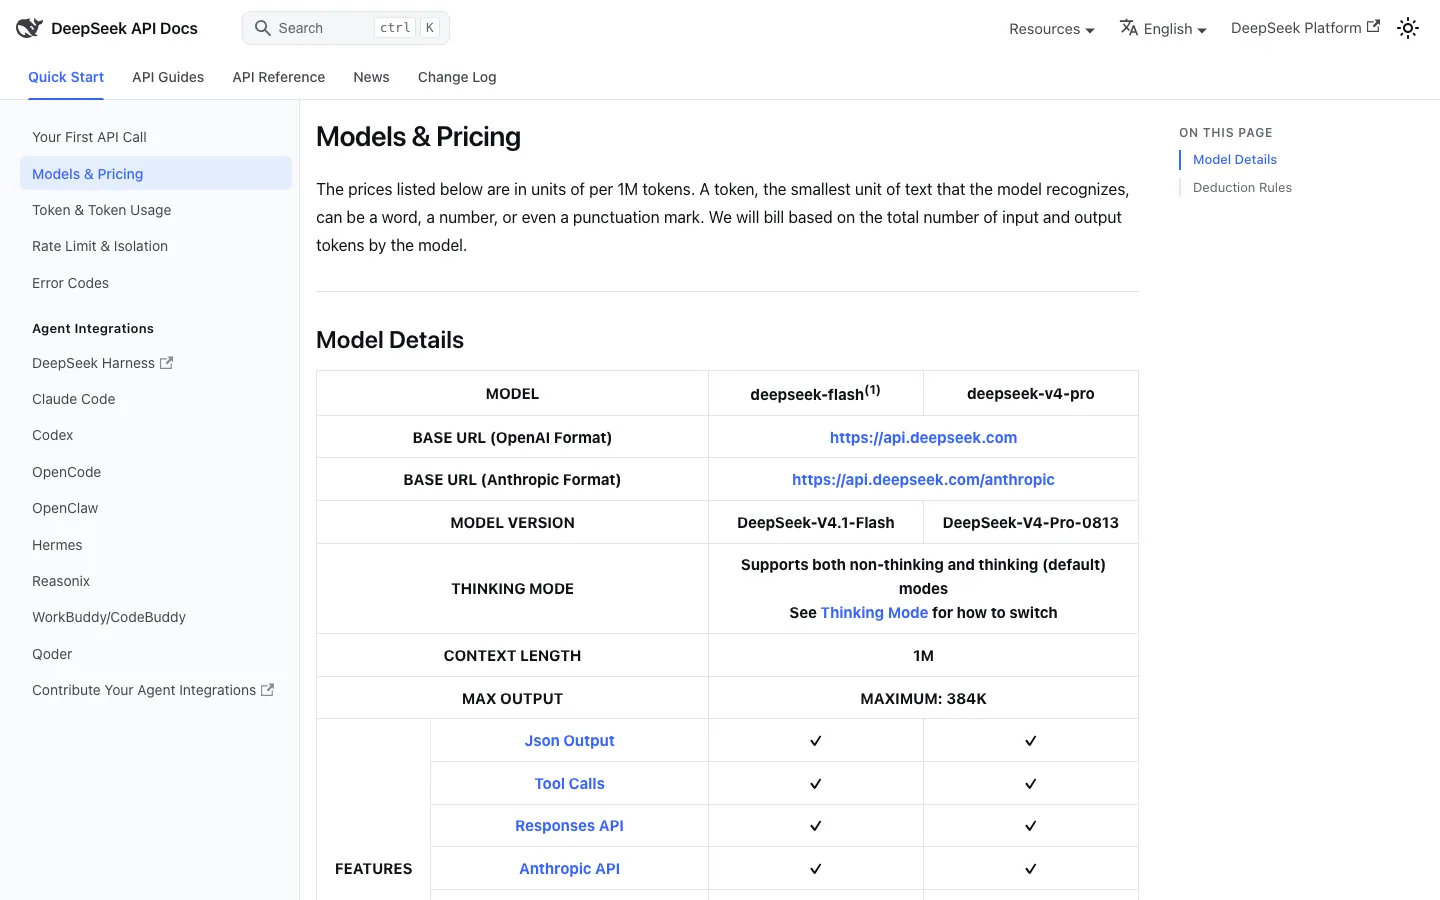
Task: Select Models & Pricing in sidebar
Action: click(x=156, y=173)
